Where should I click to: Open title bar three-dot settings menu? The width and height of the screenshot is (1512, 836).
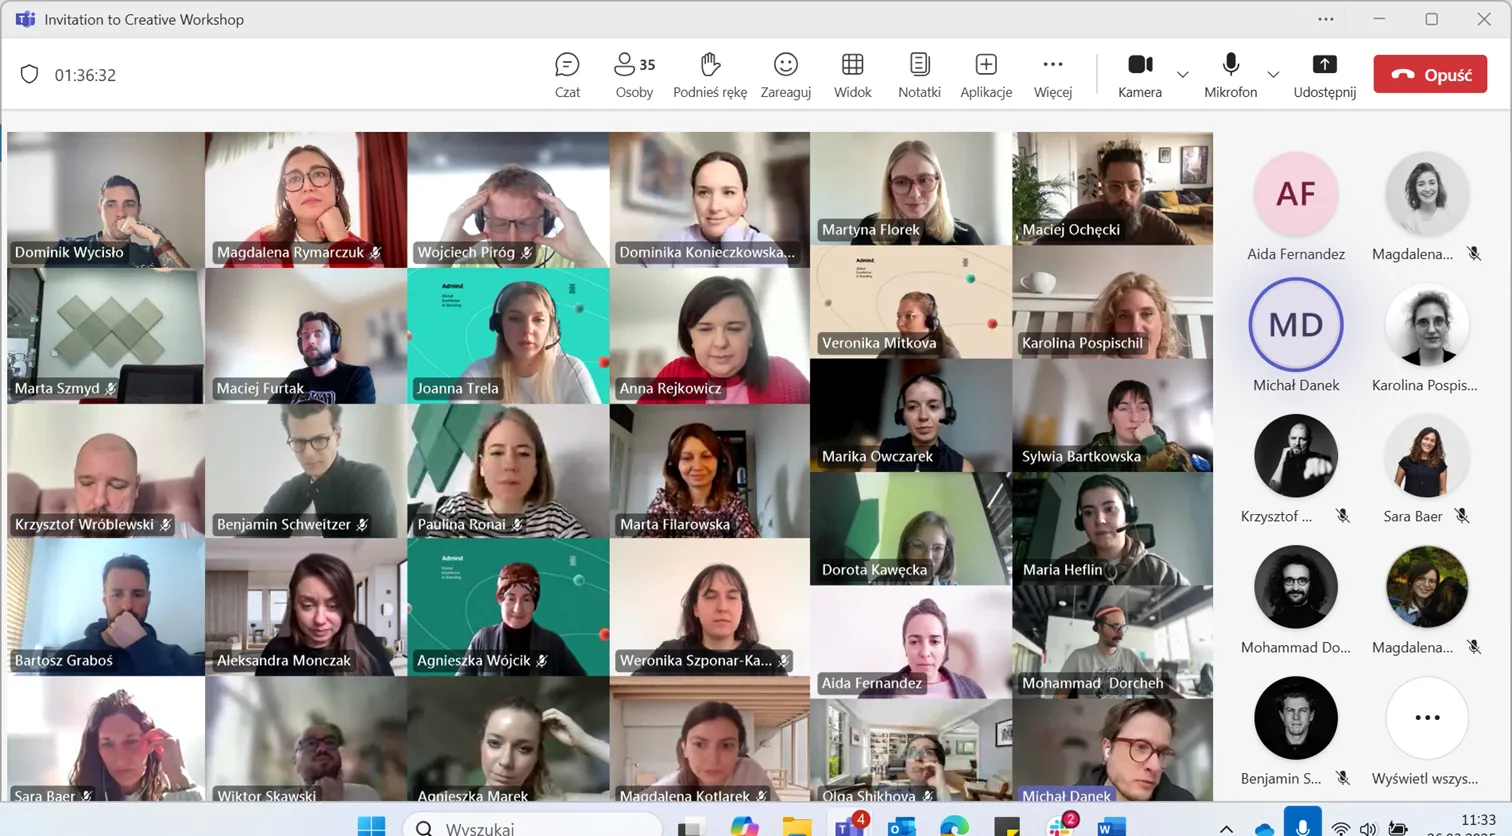point(1325,19)
